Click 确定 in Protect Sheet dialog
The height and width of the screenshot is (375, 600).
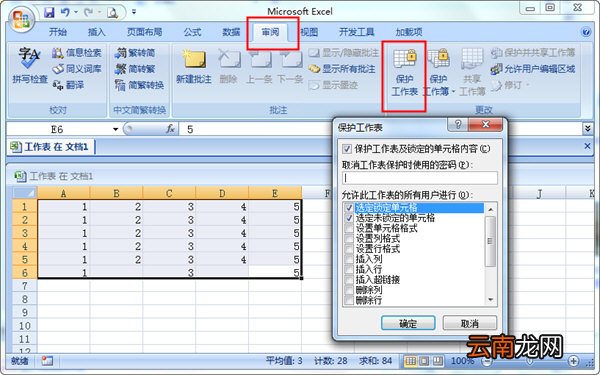click(x=408, y=323)
